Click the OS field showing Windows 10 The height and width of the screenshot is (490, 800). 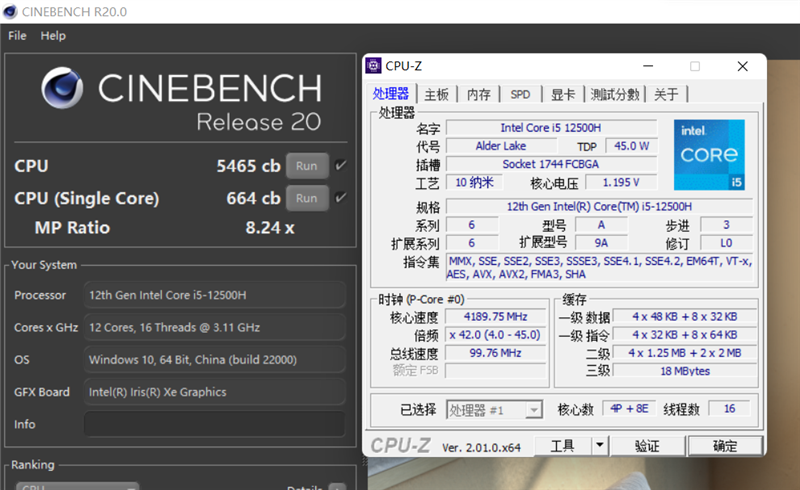[x=215, y=359]
